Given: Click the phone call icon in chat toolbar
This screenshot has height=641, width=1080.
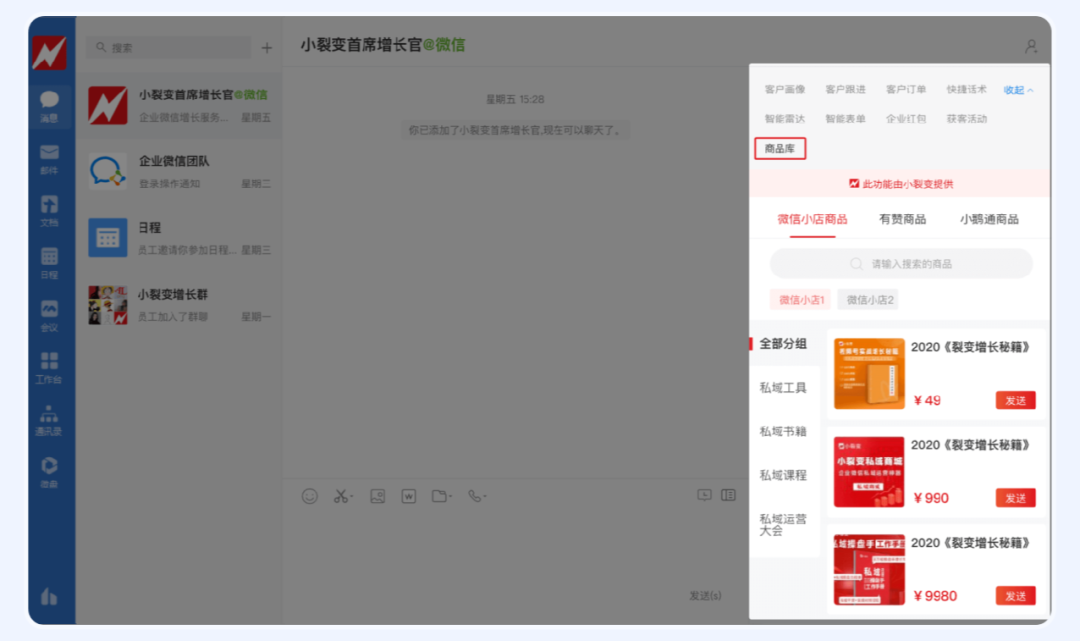Looking at the screenshot, I should pyautogui.click(x=475, y=495).
